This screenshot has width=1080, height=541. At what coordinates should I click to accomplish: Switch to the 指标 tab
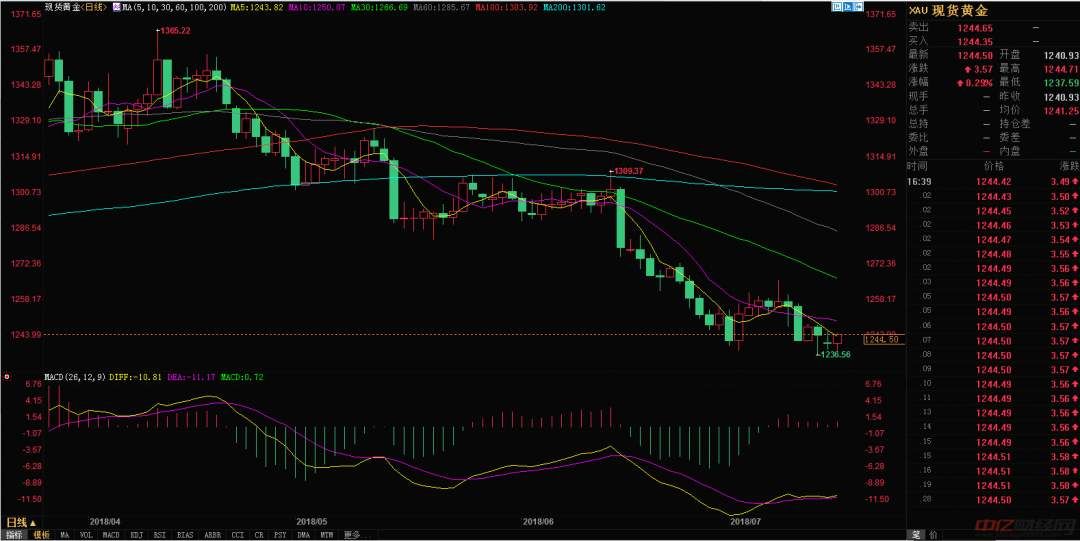[14, 535]
